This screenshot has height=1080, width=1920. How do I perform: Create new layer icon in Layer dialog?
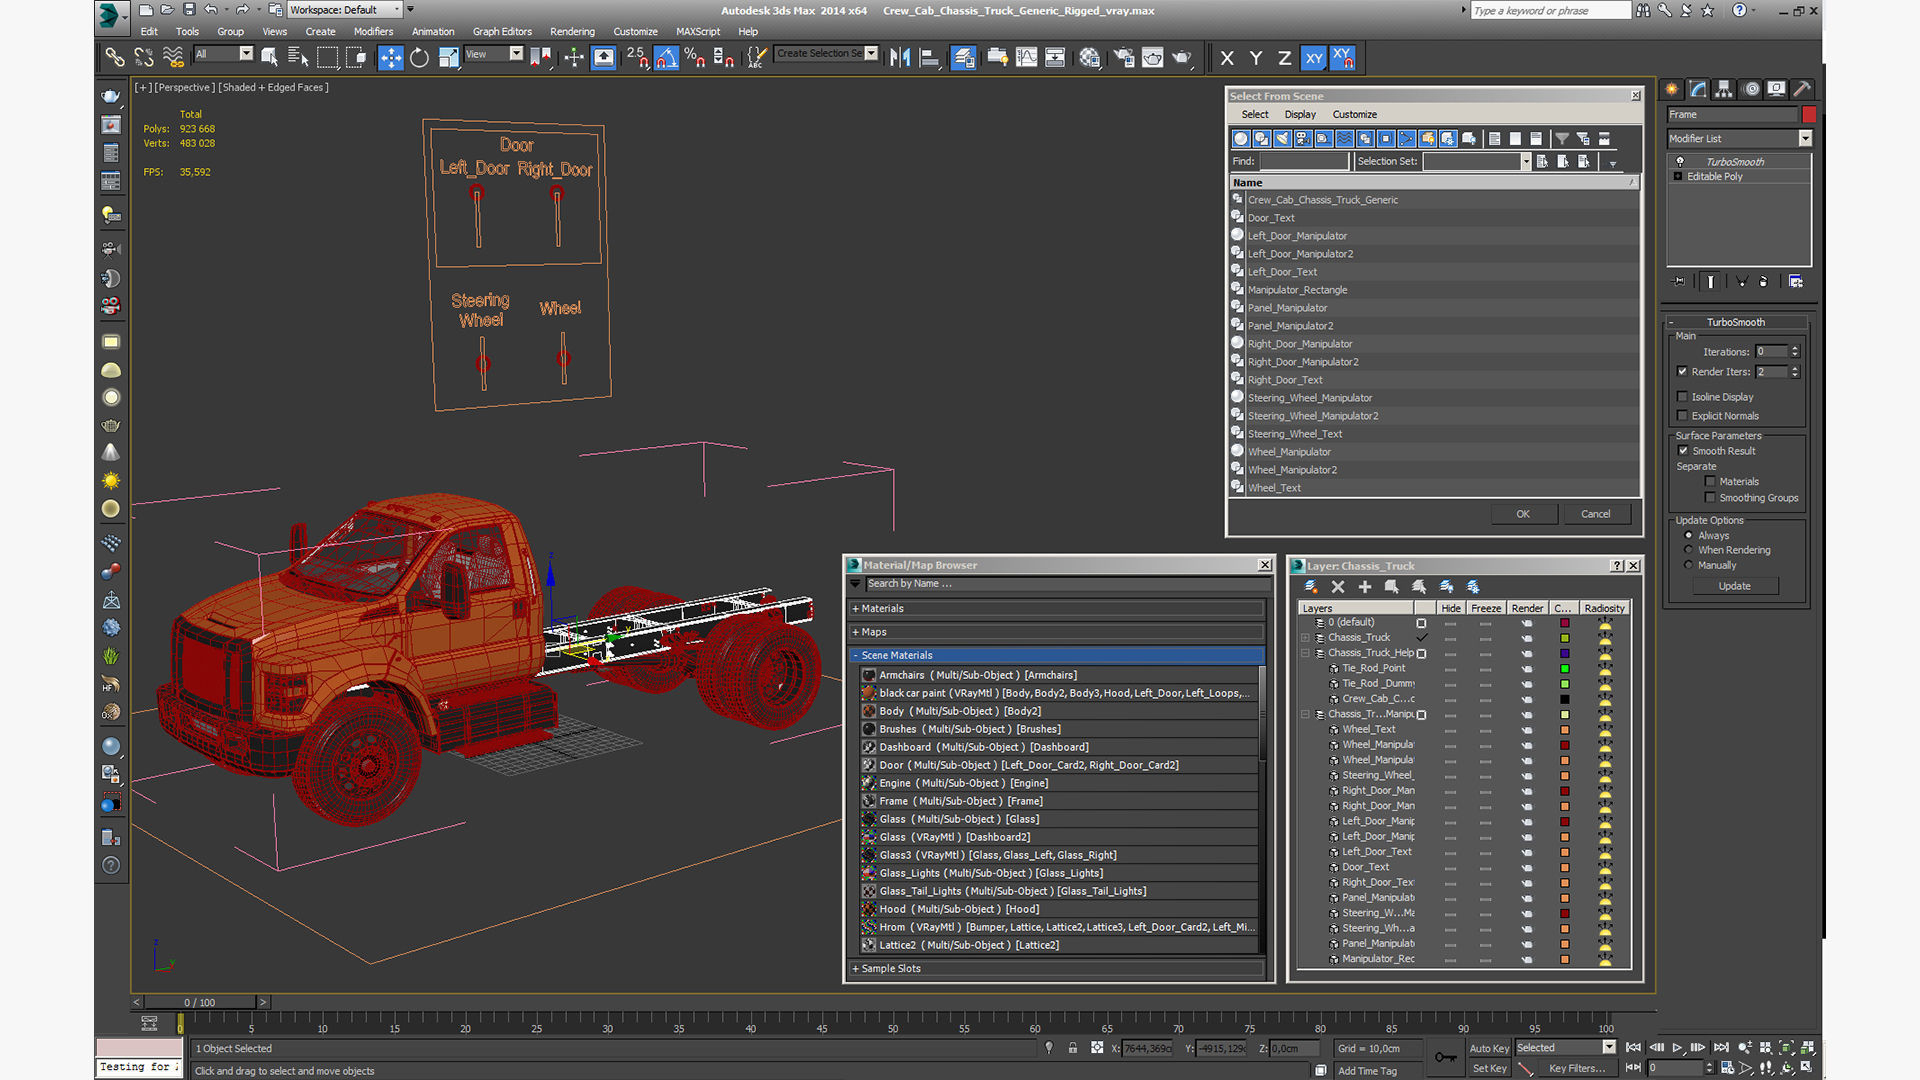[1310, 587]
